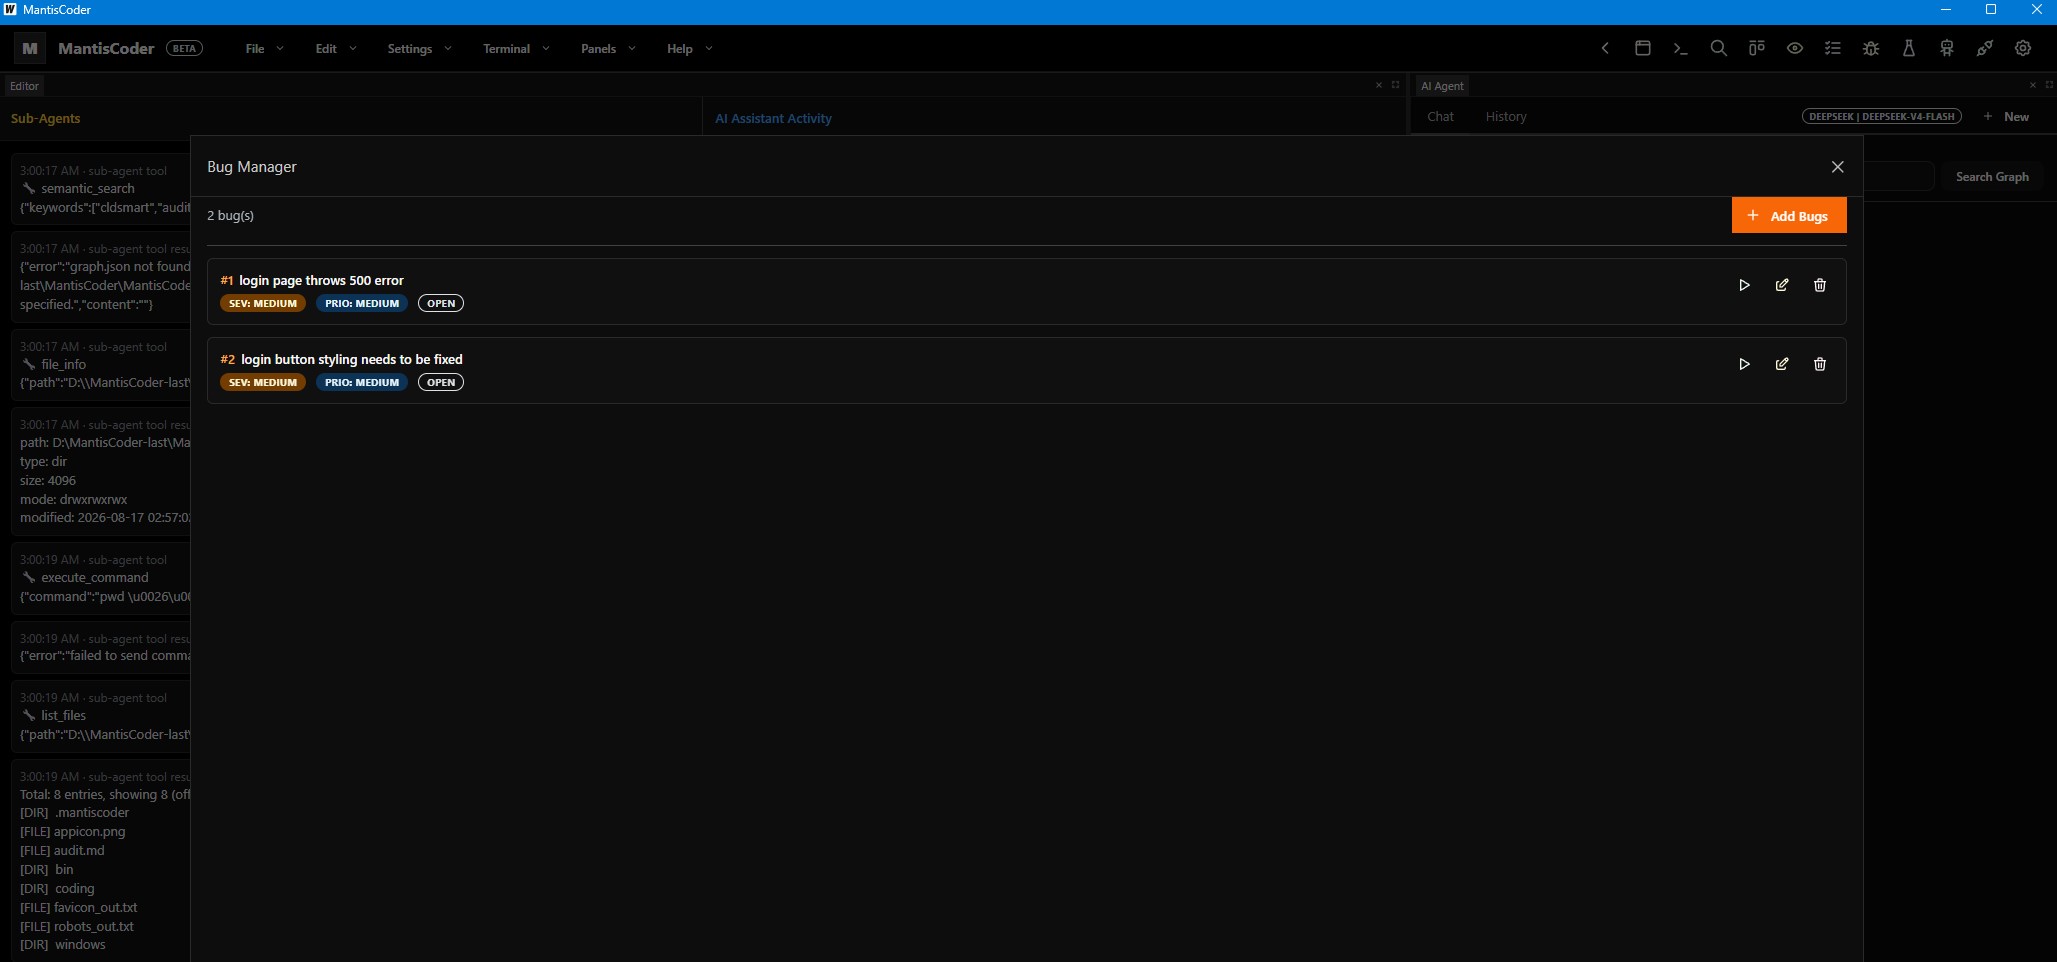This screenshot has height=962, width=2057.
Task: Click the '[FILE] robots_out.txt' listing line
Action: 77,927
